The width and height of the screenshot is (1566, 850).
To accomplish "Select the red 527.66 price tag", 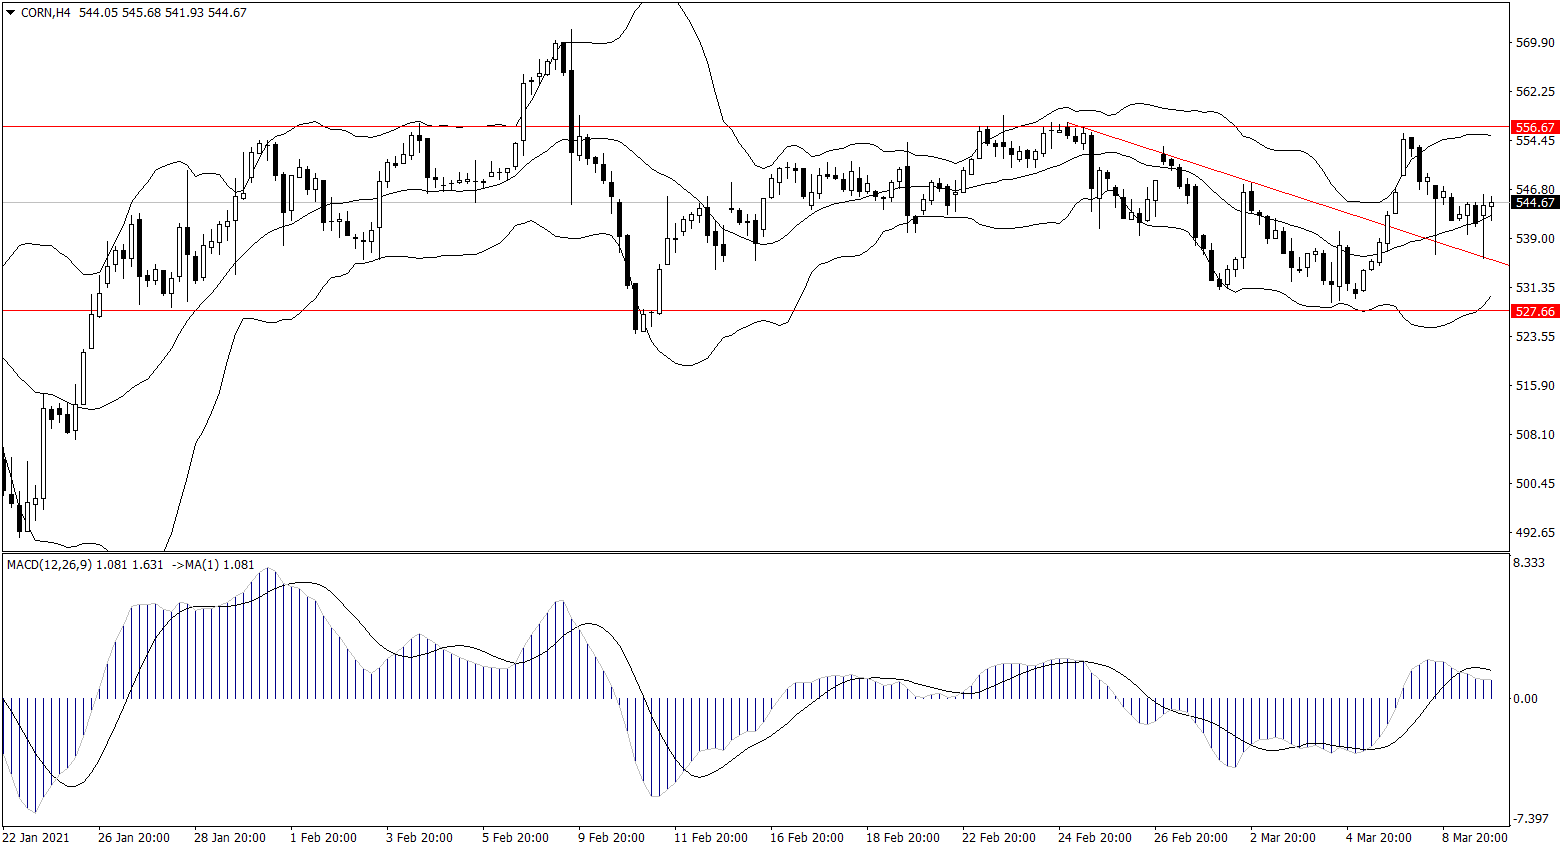I will coord(1535,311).
